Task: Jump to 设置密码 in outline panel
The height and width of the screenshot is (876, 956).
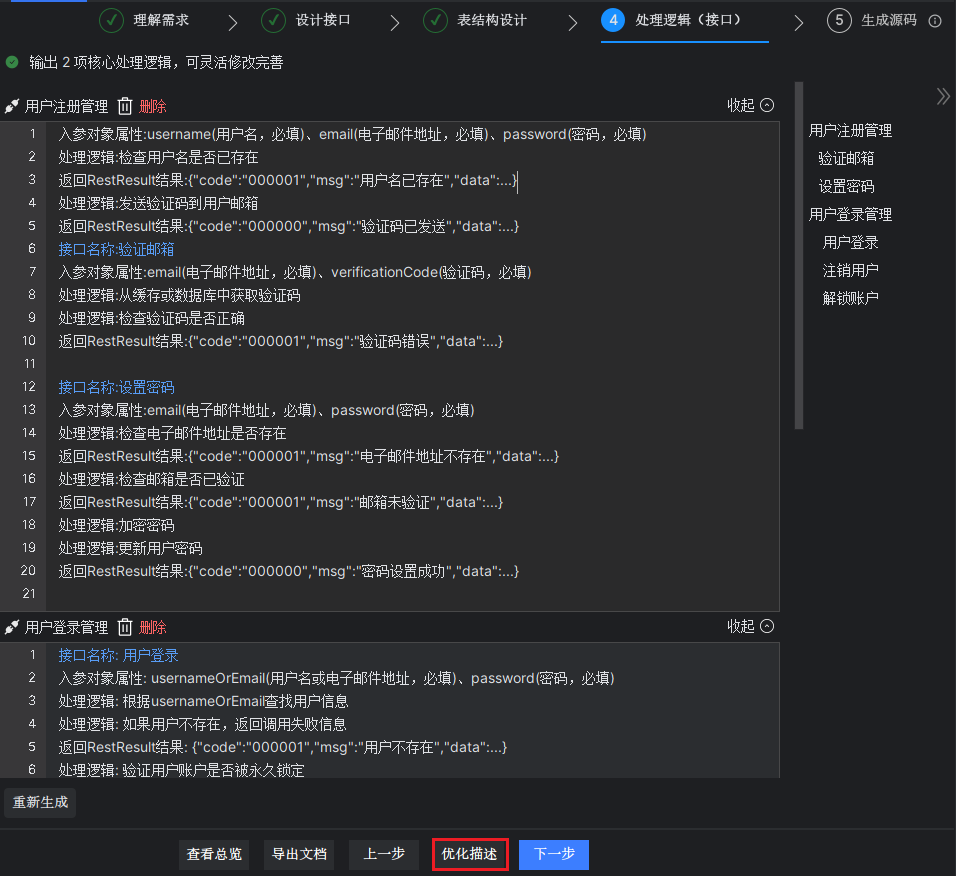Action: (846, 187)
